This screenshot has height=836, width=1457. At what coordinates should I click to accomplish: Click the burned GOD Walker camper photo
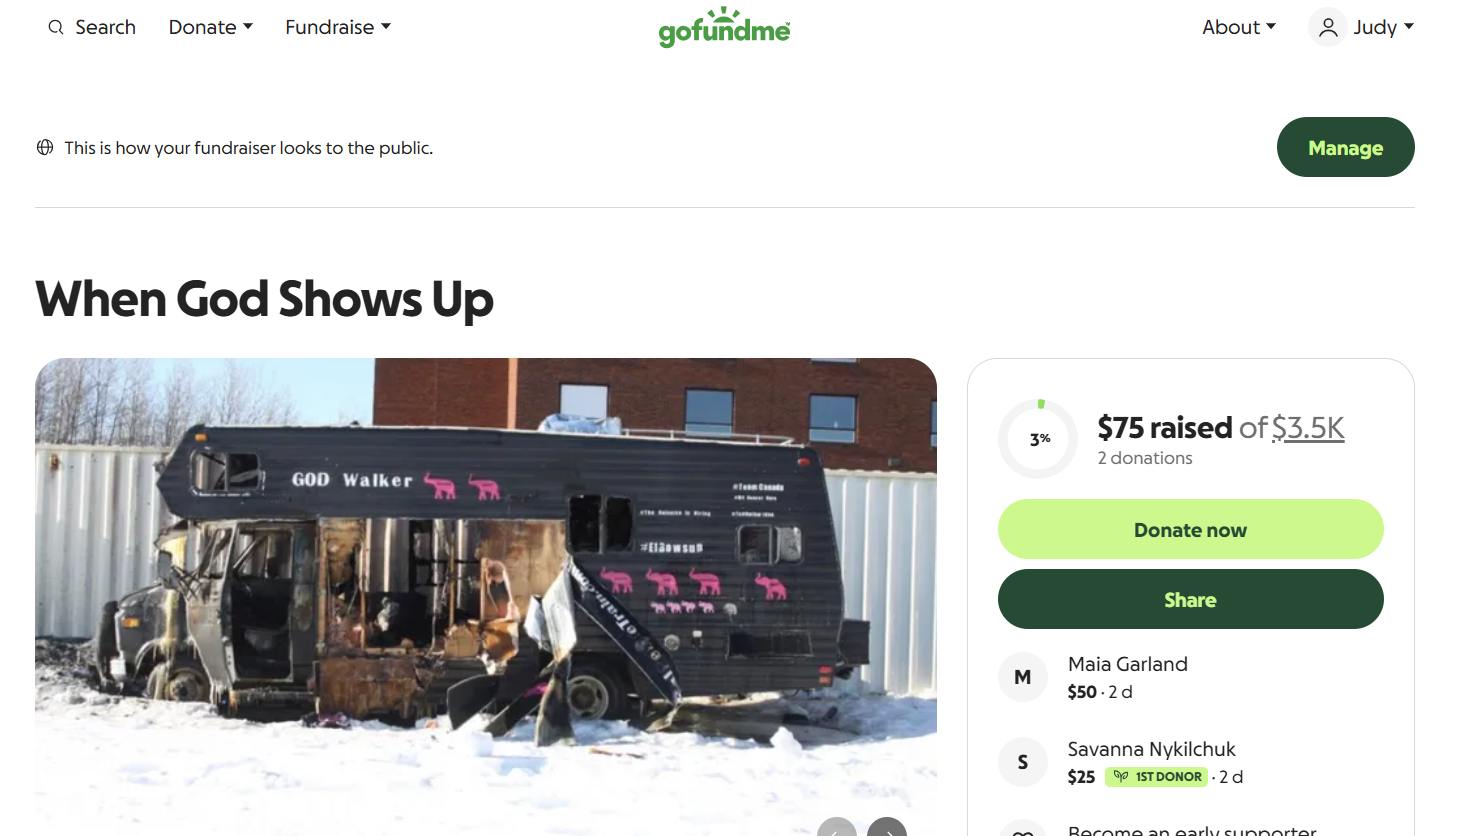(x=486, y=597)
